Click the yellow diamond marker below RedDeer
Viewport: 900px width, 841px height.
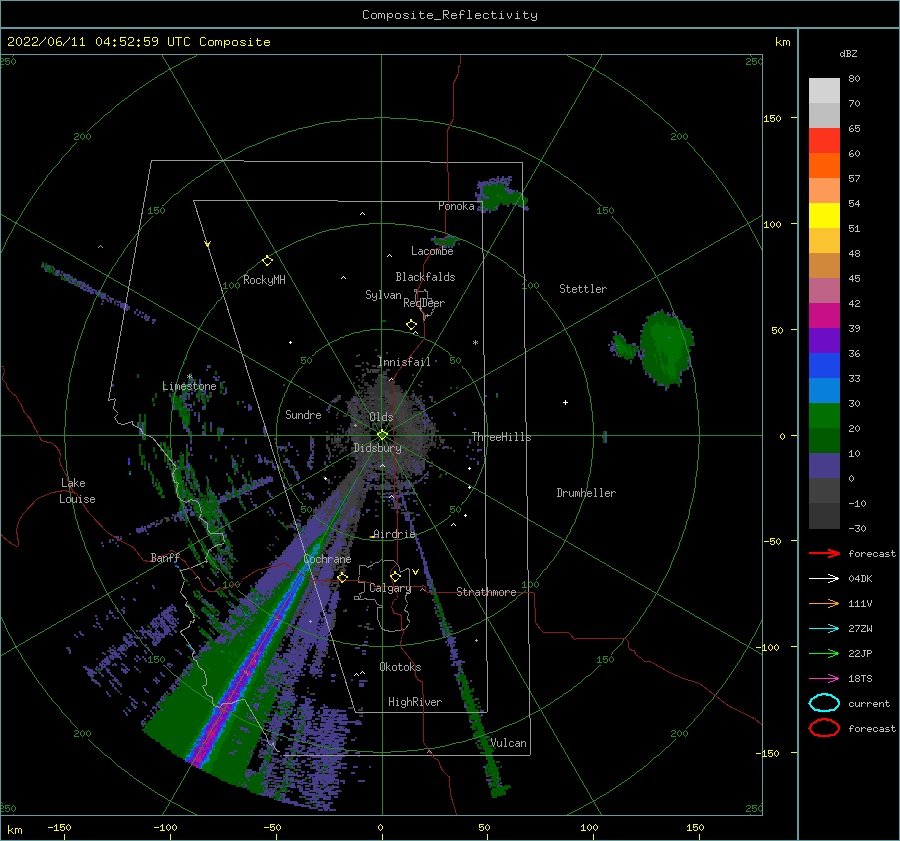[x=411, y=325]
